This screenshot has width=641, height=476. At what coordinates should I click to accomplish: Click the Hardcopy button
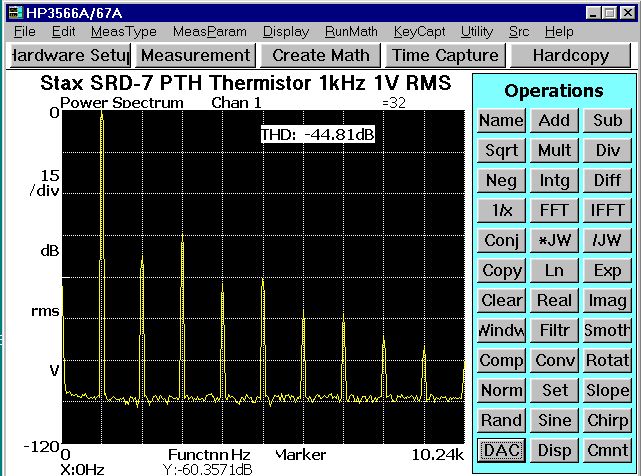571,56
